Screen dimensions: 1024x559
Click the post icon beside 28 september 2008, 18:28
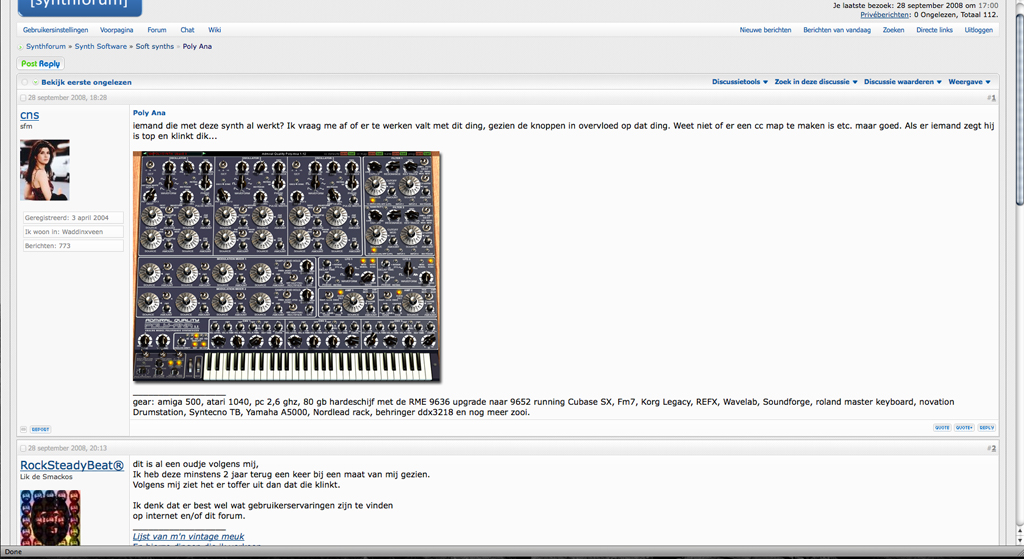pyautogui.click(x=23, y=98)
